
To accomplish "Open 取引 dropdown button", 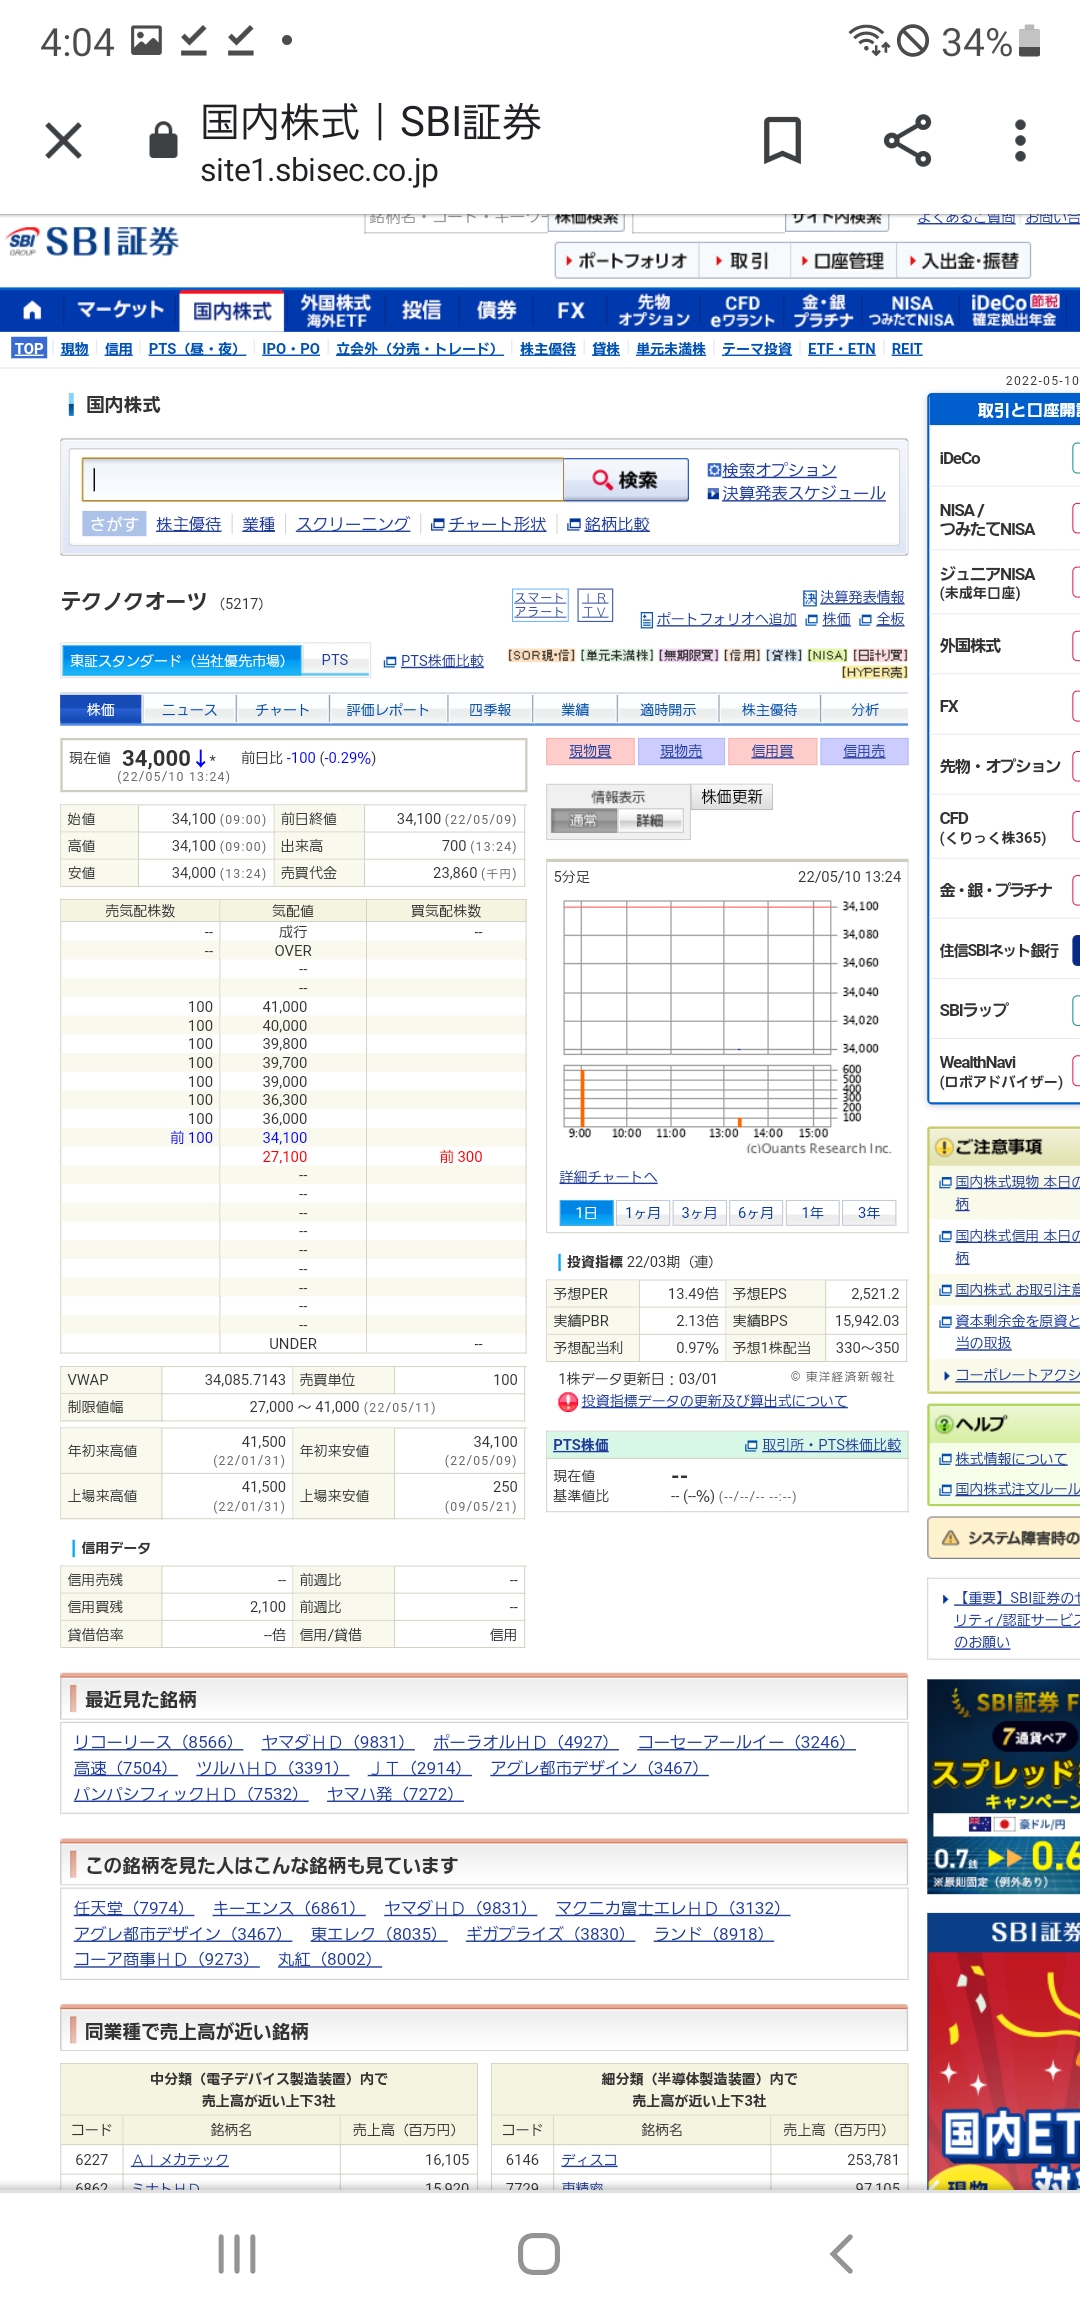I will point(742,261).
